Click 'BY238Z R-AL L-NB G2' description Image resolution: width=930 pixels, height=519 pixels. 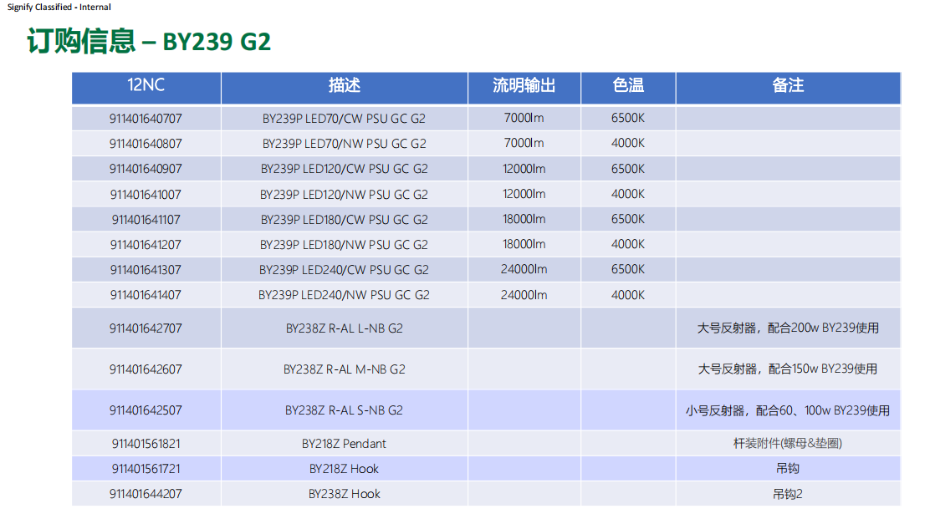(344, 328)
